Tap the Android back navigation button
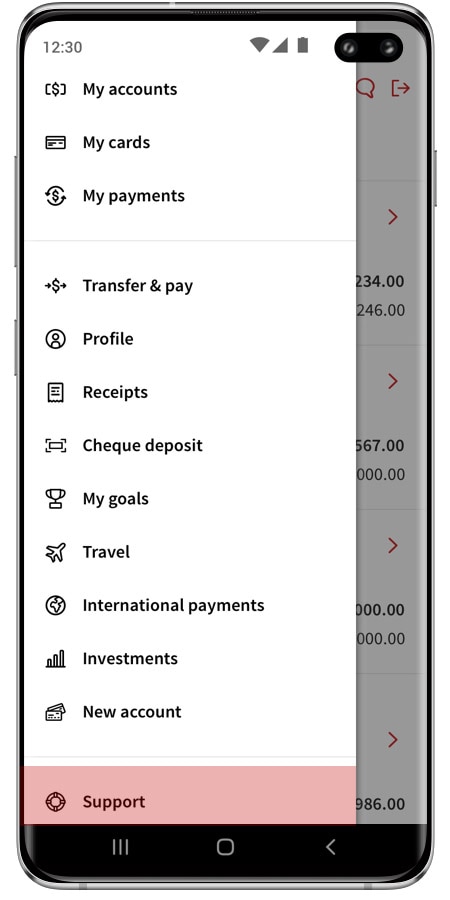This screenshot has height=900, width=450. [x=330, y=847]
